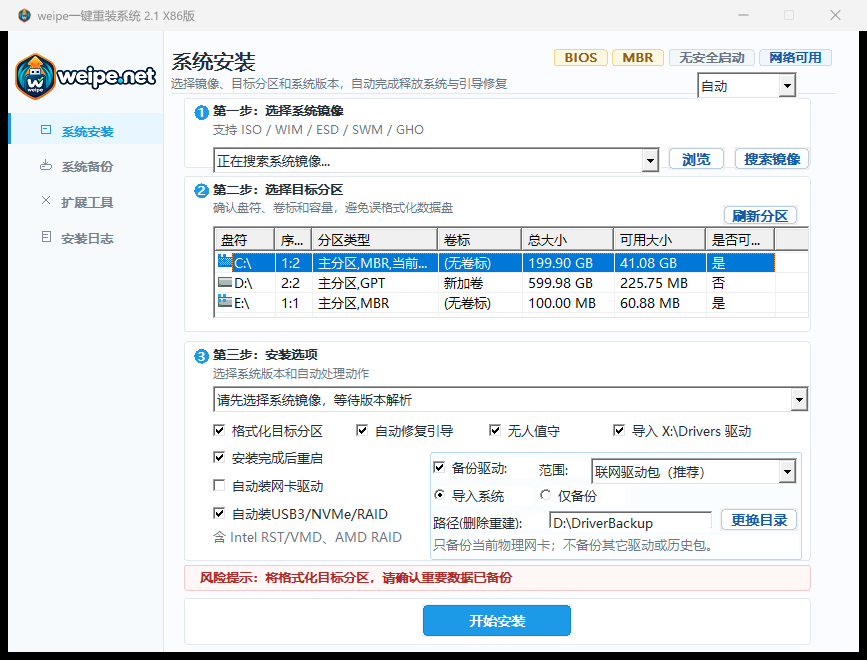
Task: Click the 分区类型 column header
Action: pos(374,240)
